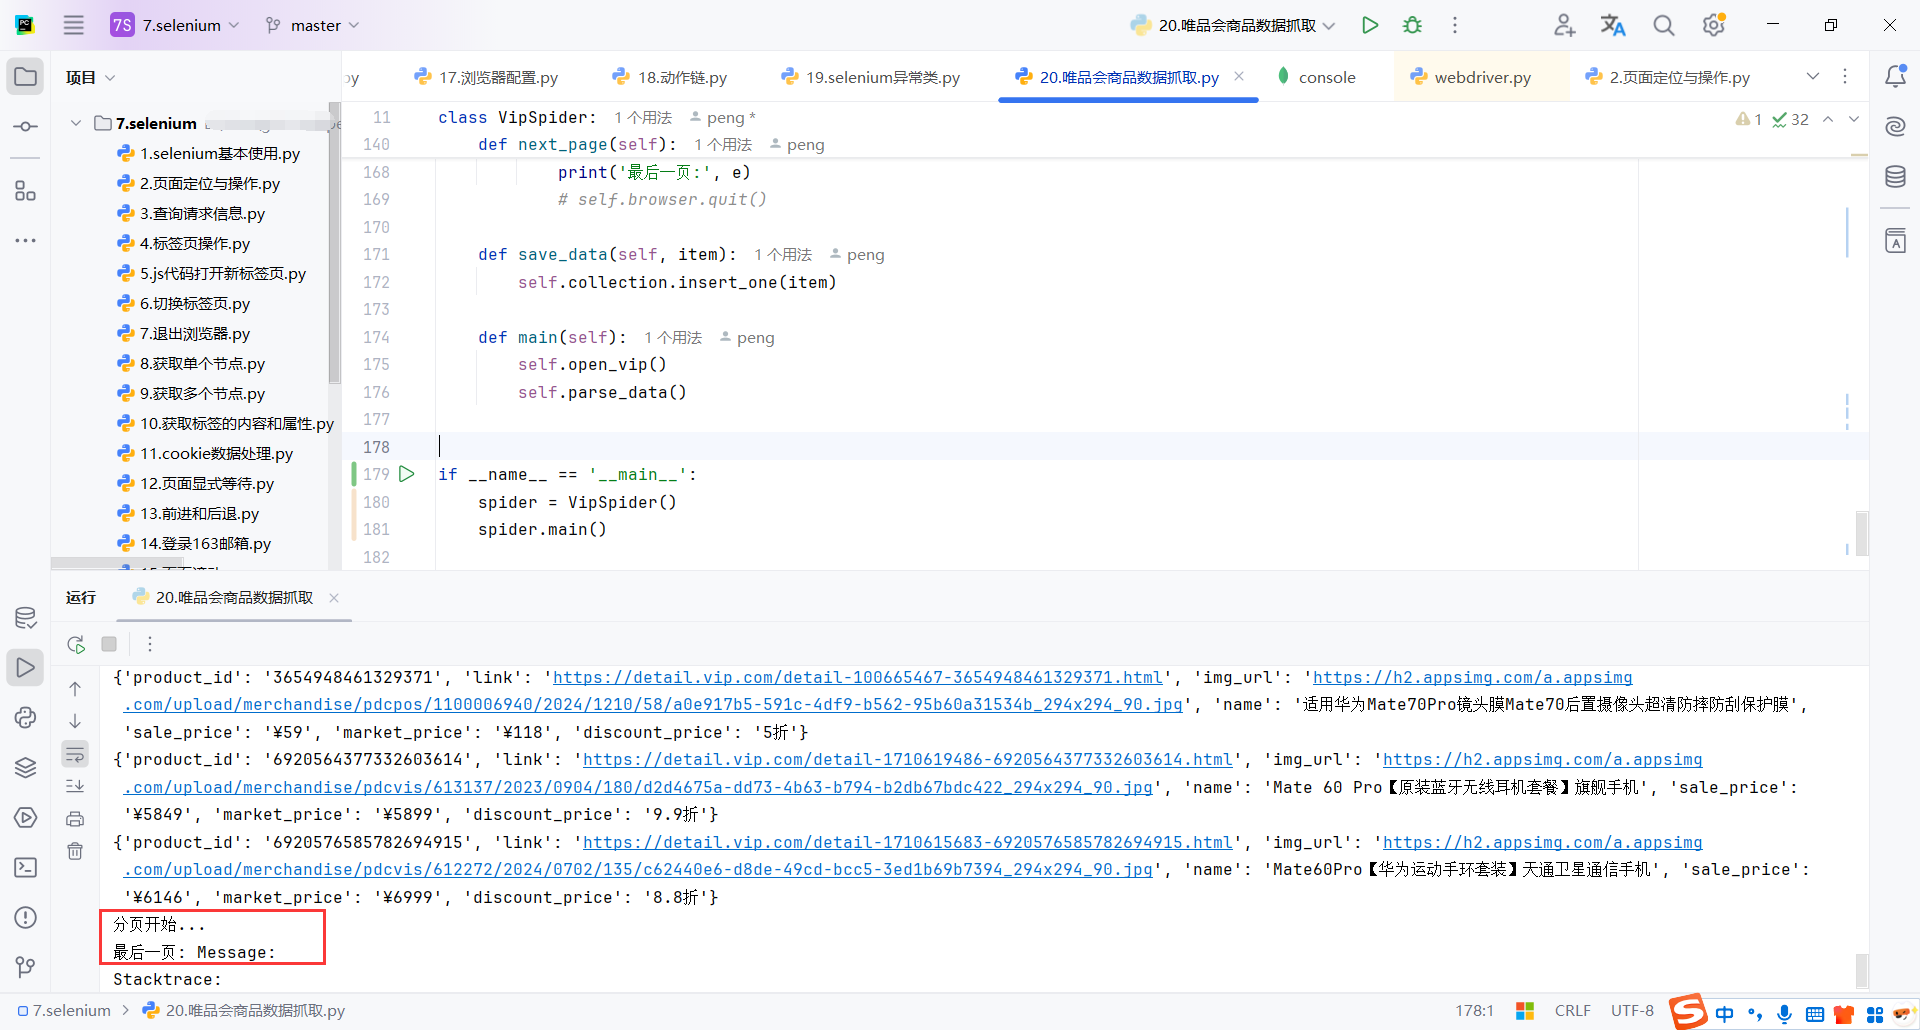This screenshot has height=1030, width=1920.
Task: Open Search Everywhere magnifier icon
Action: click(1663, 25)
